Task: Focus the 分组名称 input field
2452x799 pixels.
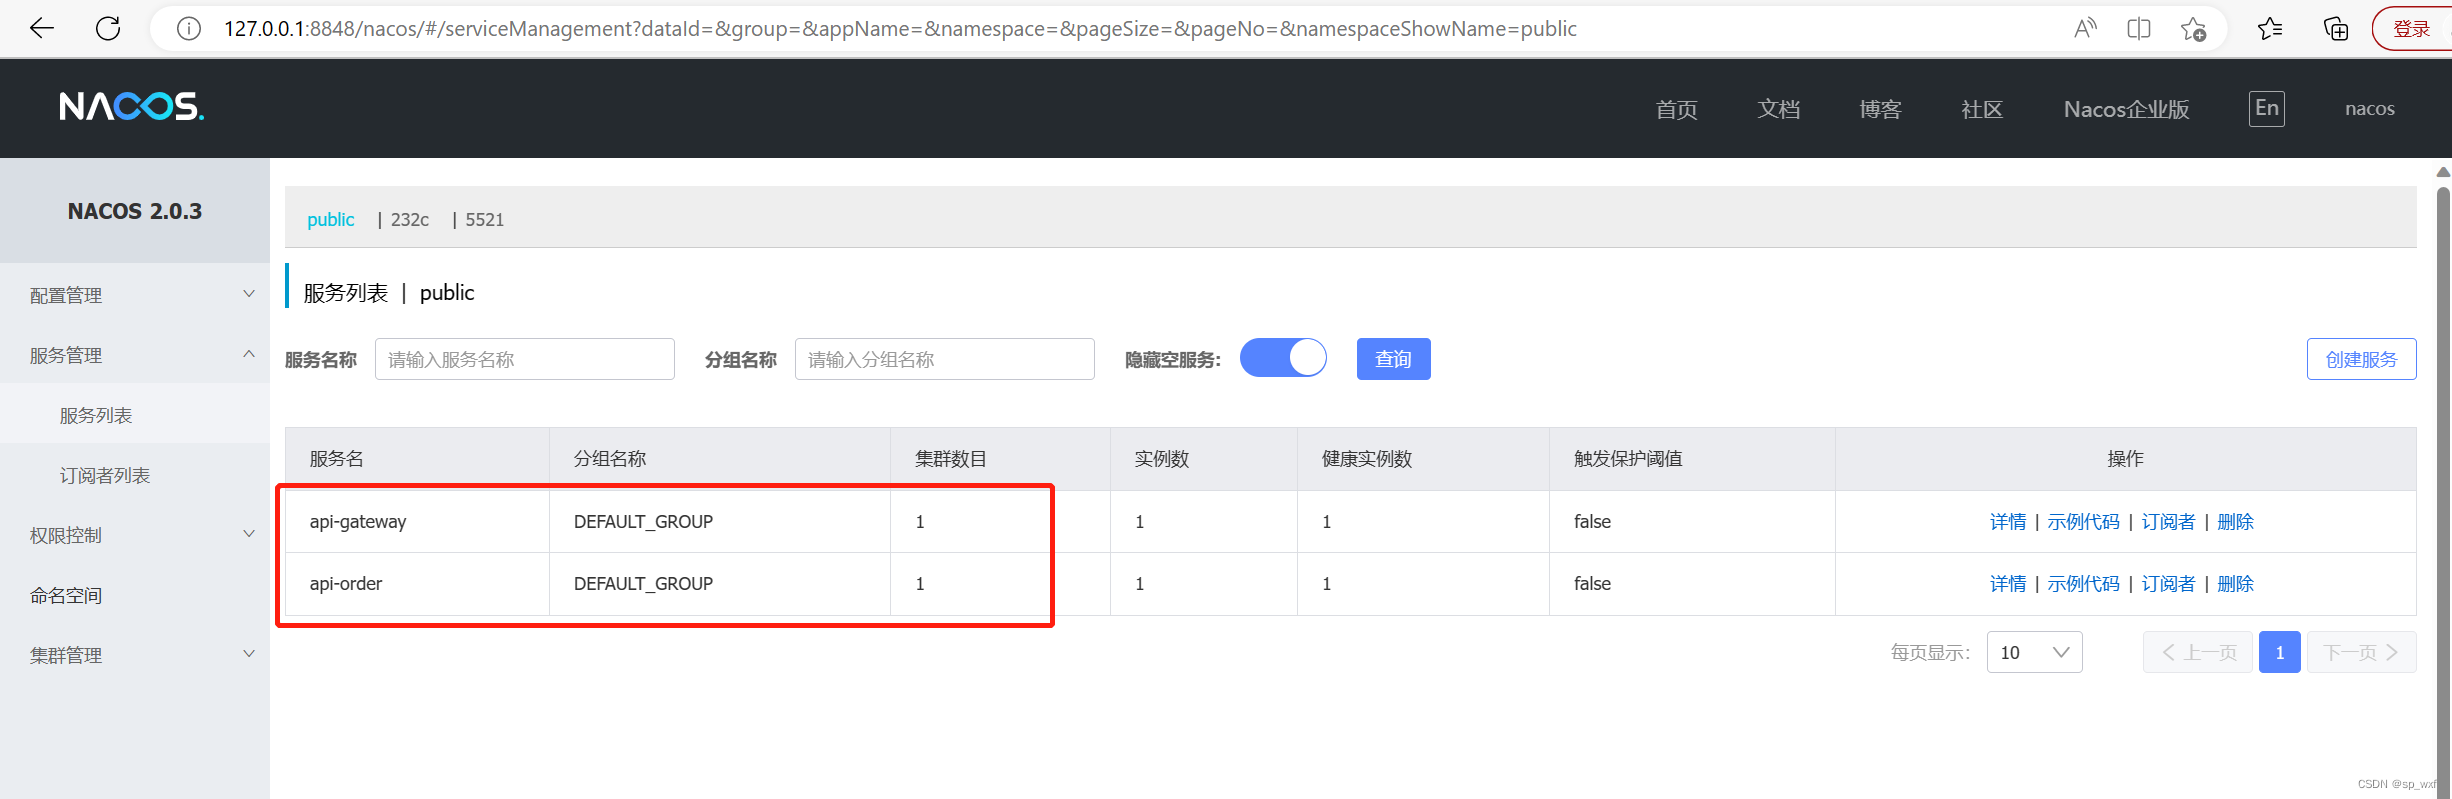Action: tap(945, 359)
